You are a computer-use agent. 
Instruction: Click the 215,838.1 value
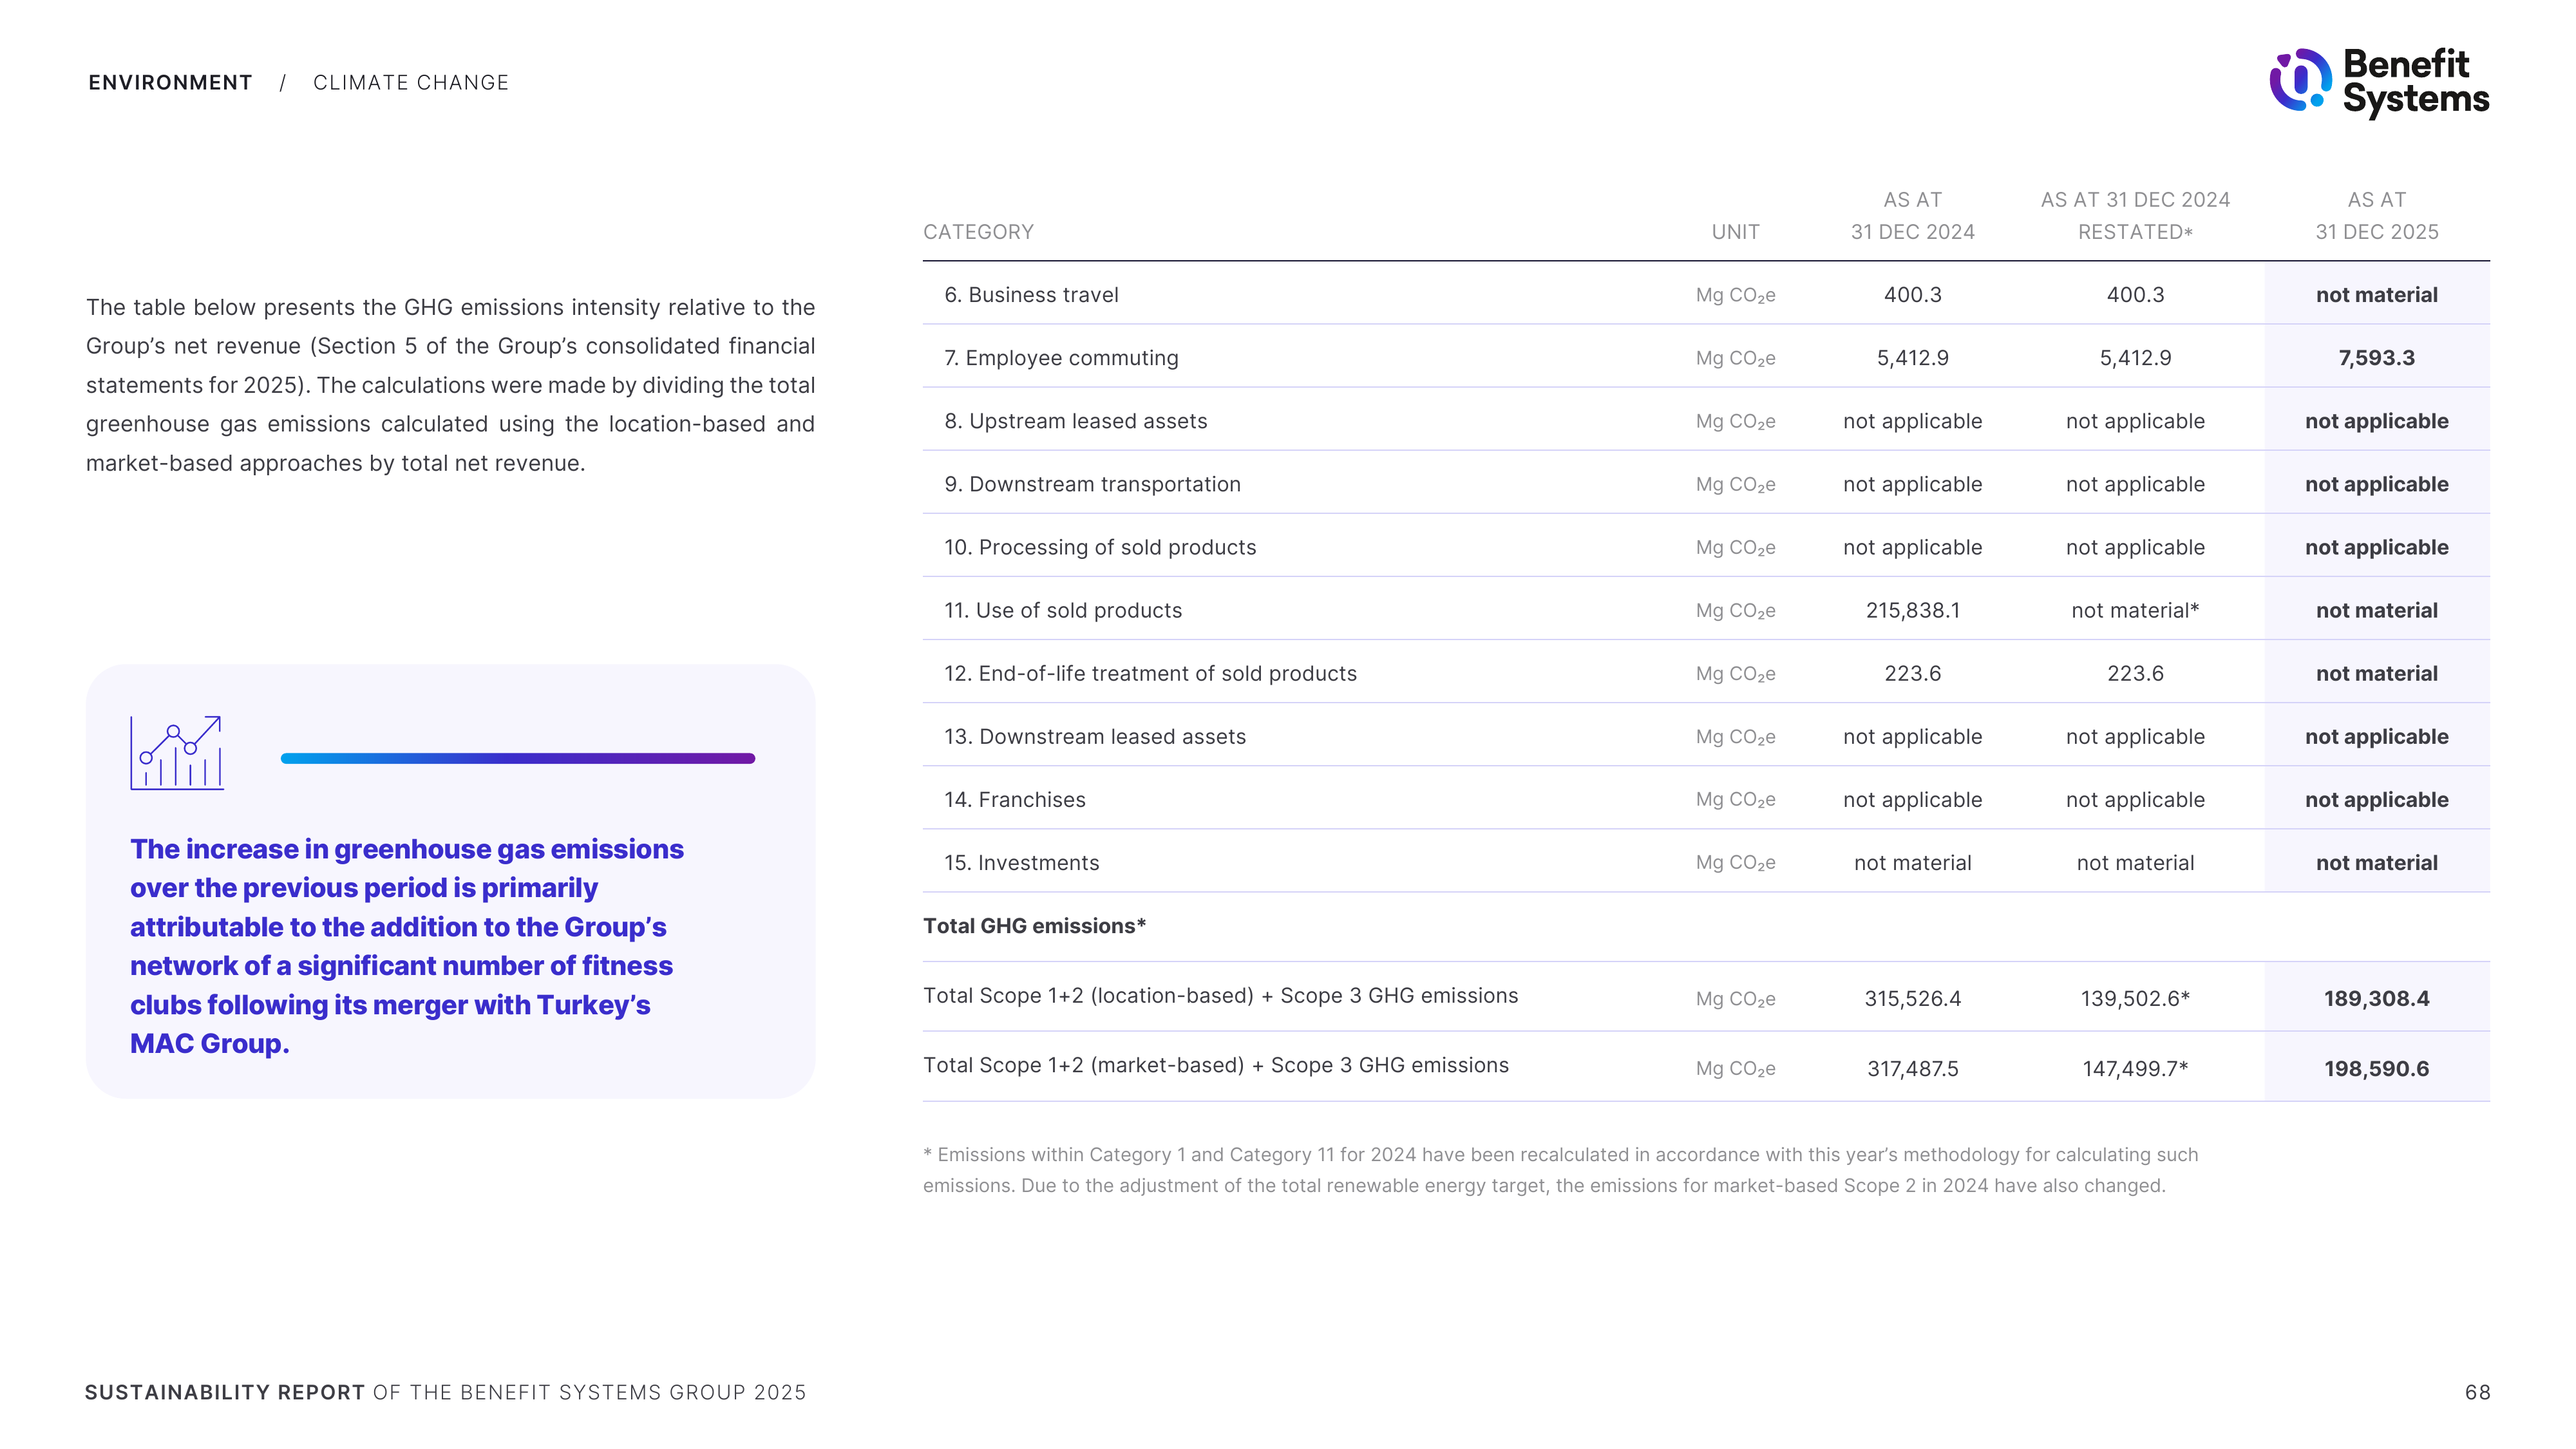point(1912,610)
